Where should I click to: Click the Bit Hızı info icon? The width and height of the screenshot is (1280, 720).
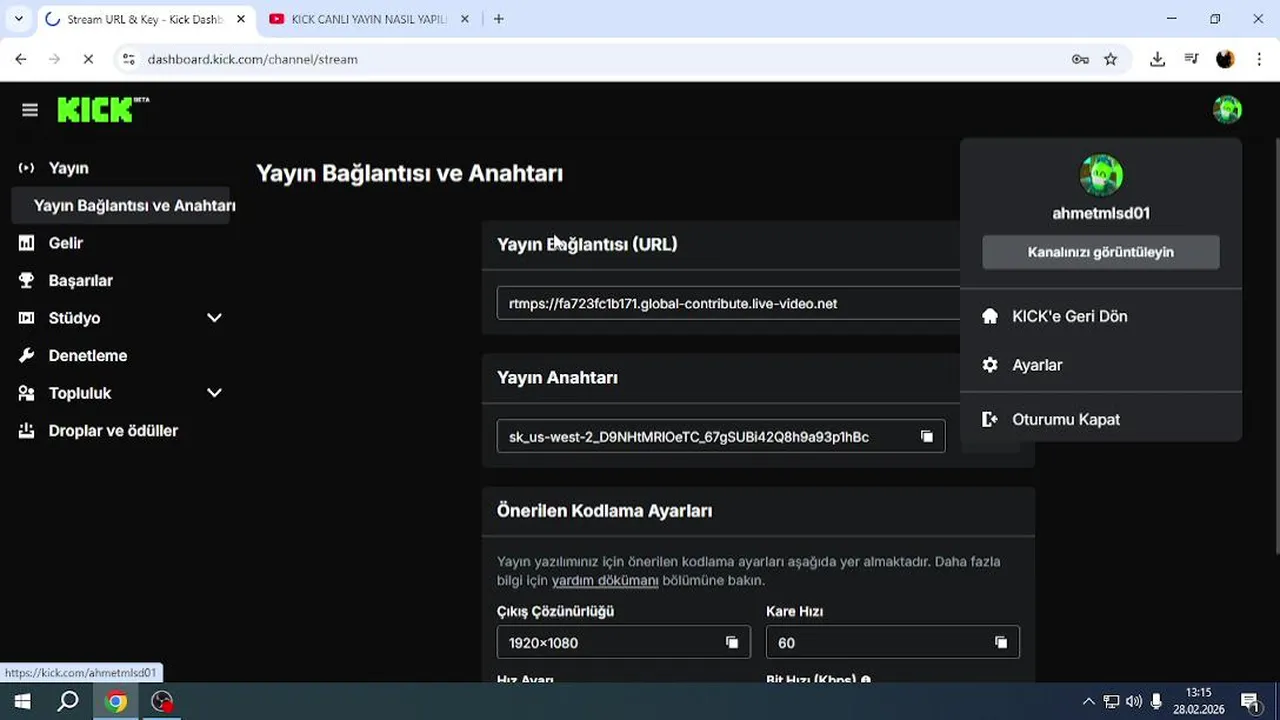(866, 680)
